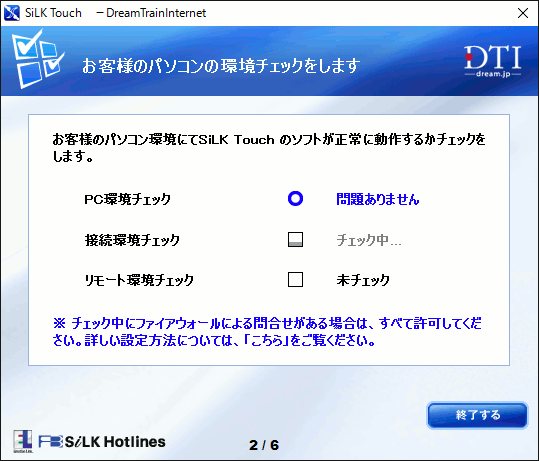
Task: Click the リモート環境チェック label
Action: click(x=139, y=280)
